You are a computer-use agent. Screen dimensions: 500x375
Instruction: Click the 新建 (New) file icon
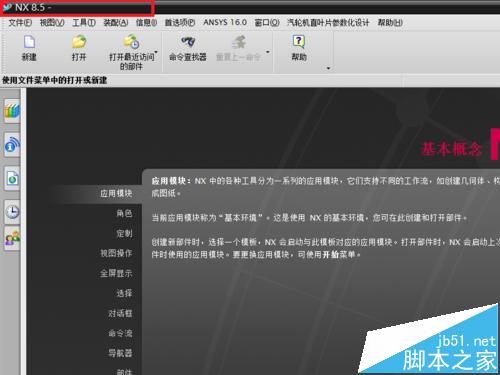[x=29, y=42]
